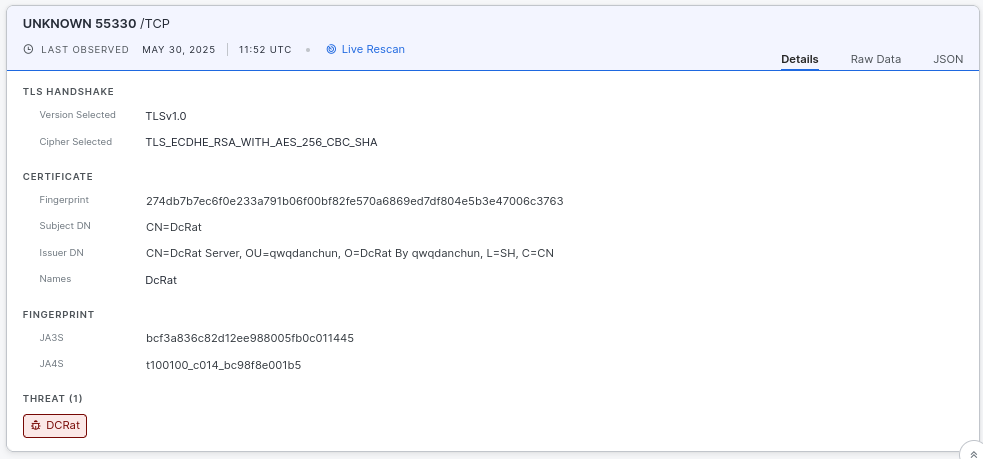Select the TLSv1.0 version value
The image size is (983, 459).
coord(166,116)
